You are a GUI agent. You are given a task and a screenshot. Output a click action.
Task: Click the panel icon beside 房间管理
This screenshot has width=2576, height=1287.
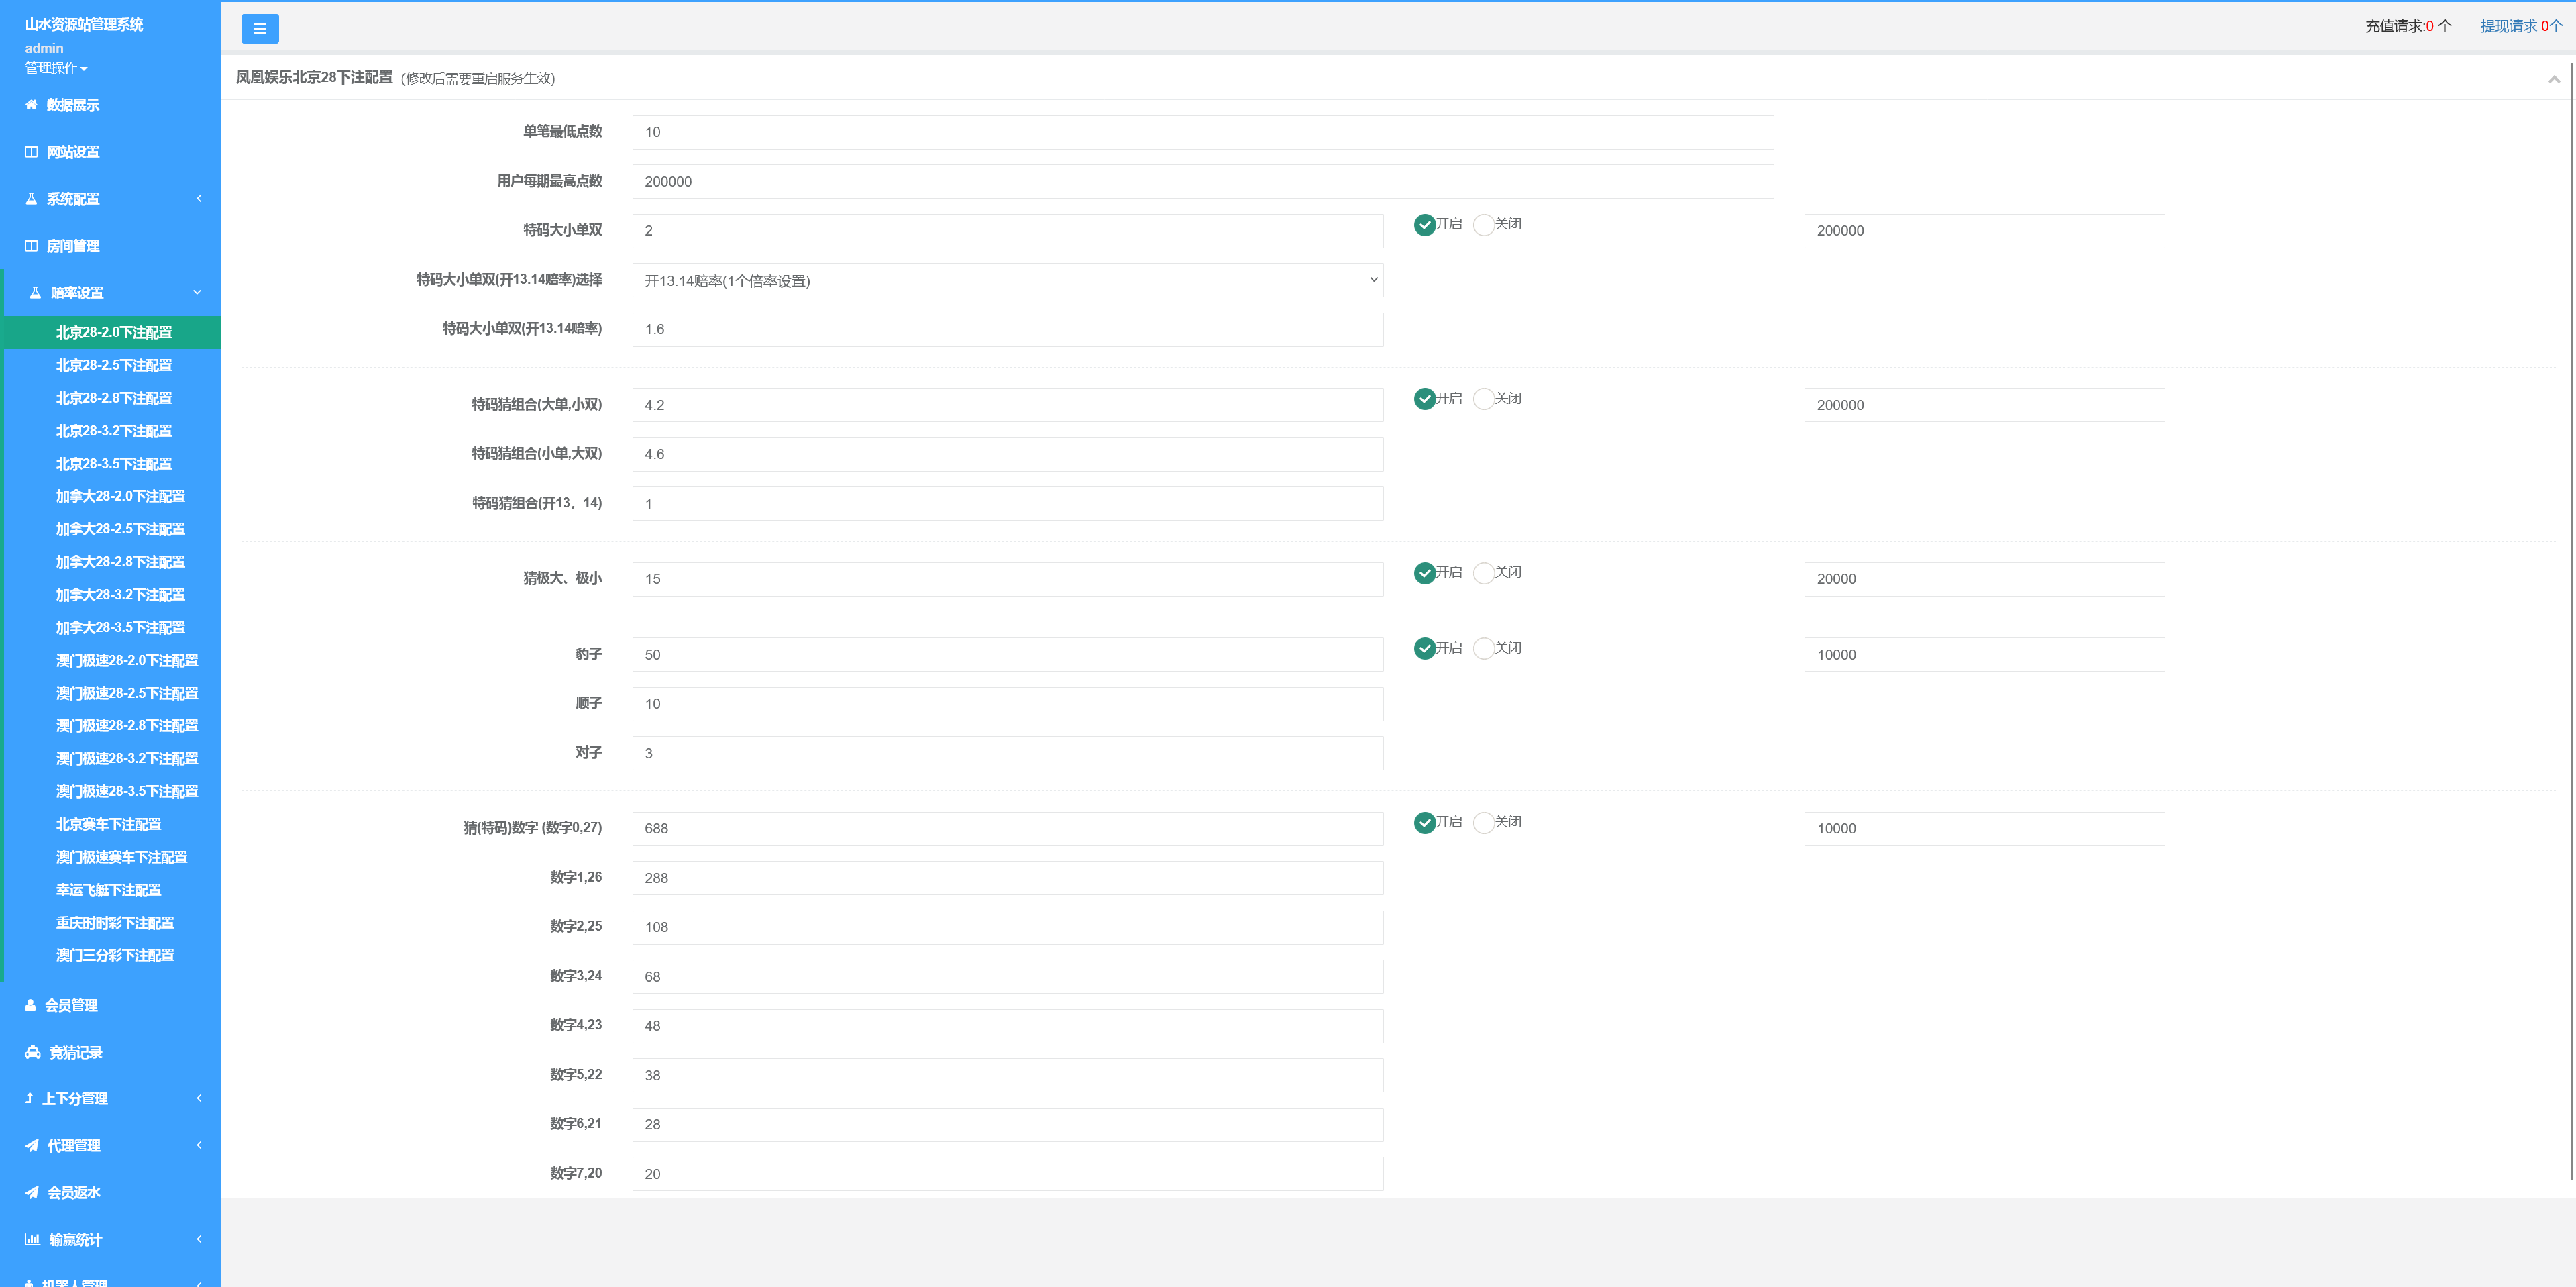coord(31,246)
